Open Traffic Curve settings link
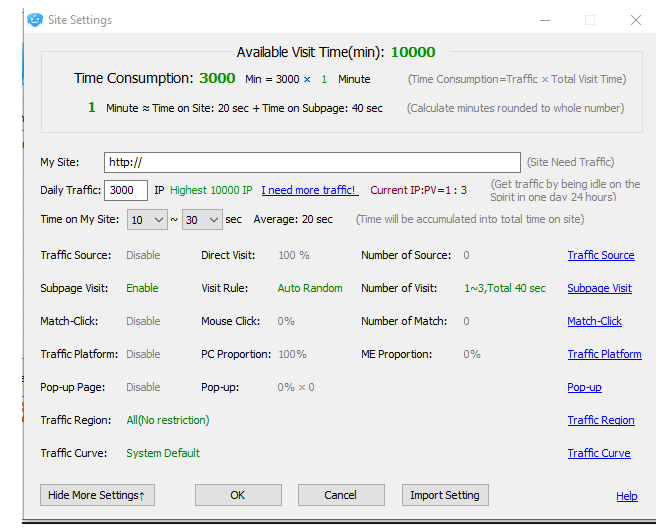Screen dimensions: 668x531 [x=599, y=453]
